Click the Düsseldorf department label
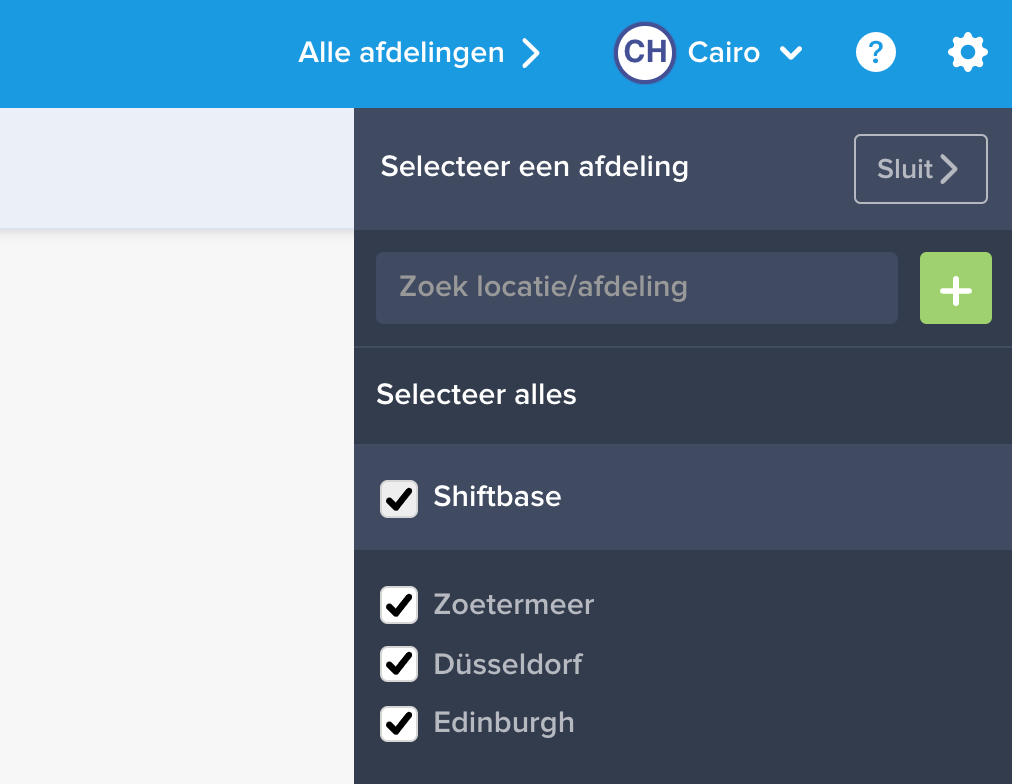 (x=508, y=664)
